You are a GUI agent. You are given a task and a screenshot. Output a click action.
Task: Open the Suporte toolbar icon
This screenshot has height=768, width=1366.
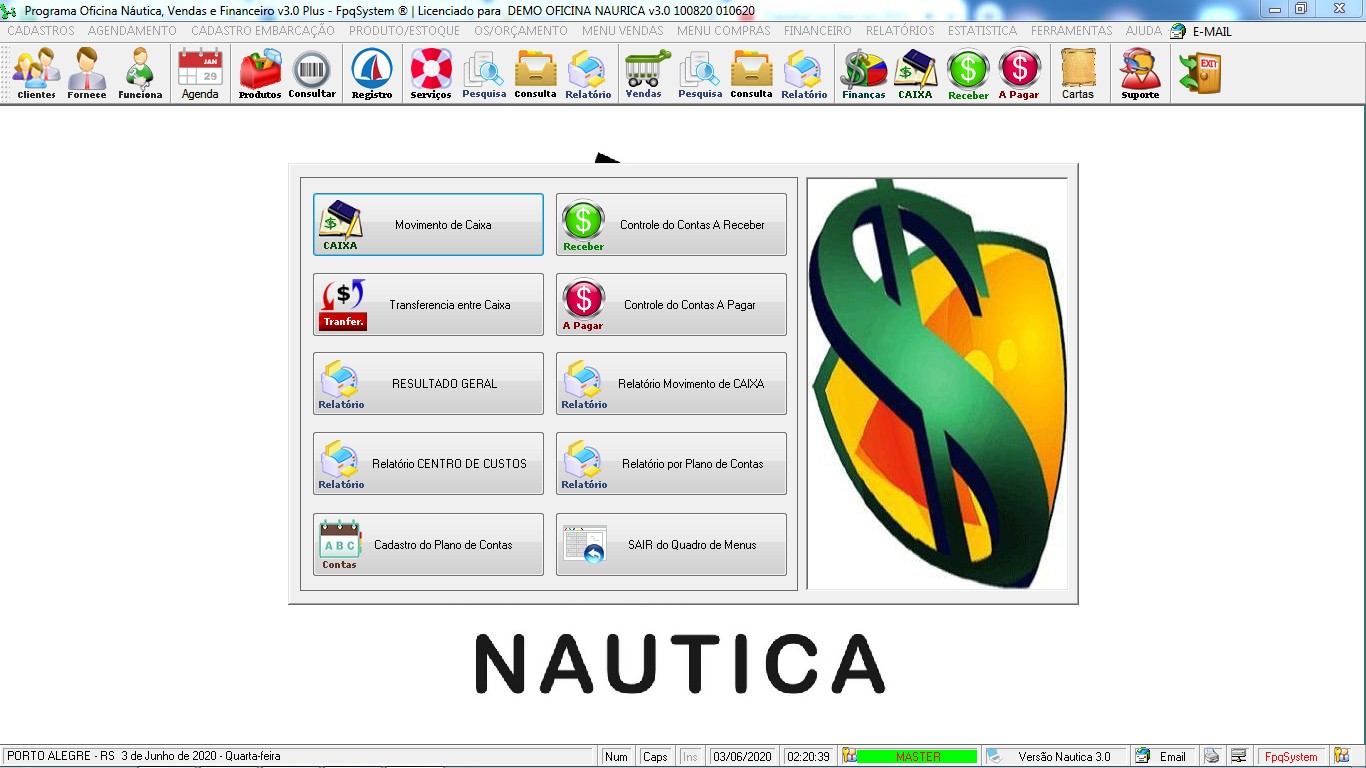click(x=1140, y=74)
